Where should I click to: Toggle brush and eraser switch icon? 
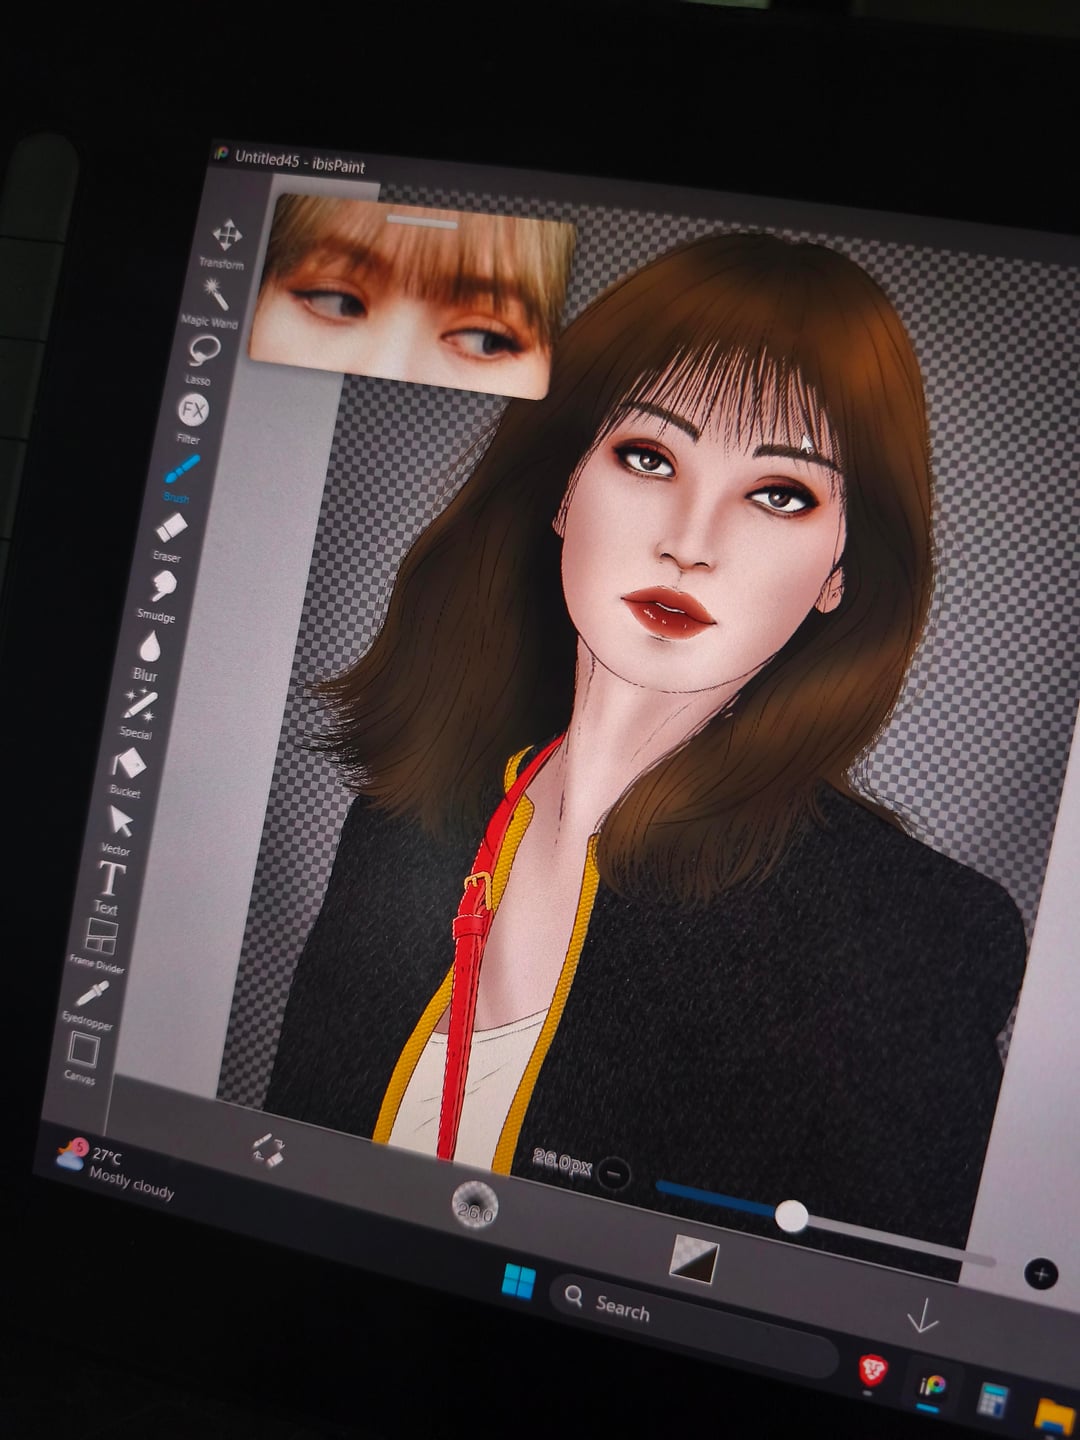pos(268,1150)
